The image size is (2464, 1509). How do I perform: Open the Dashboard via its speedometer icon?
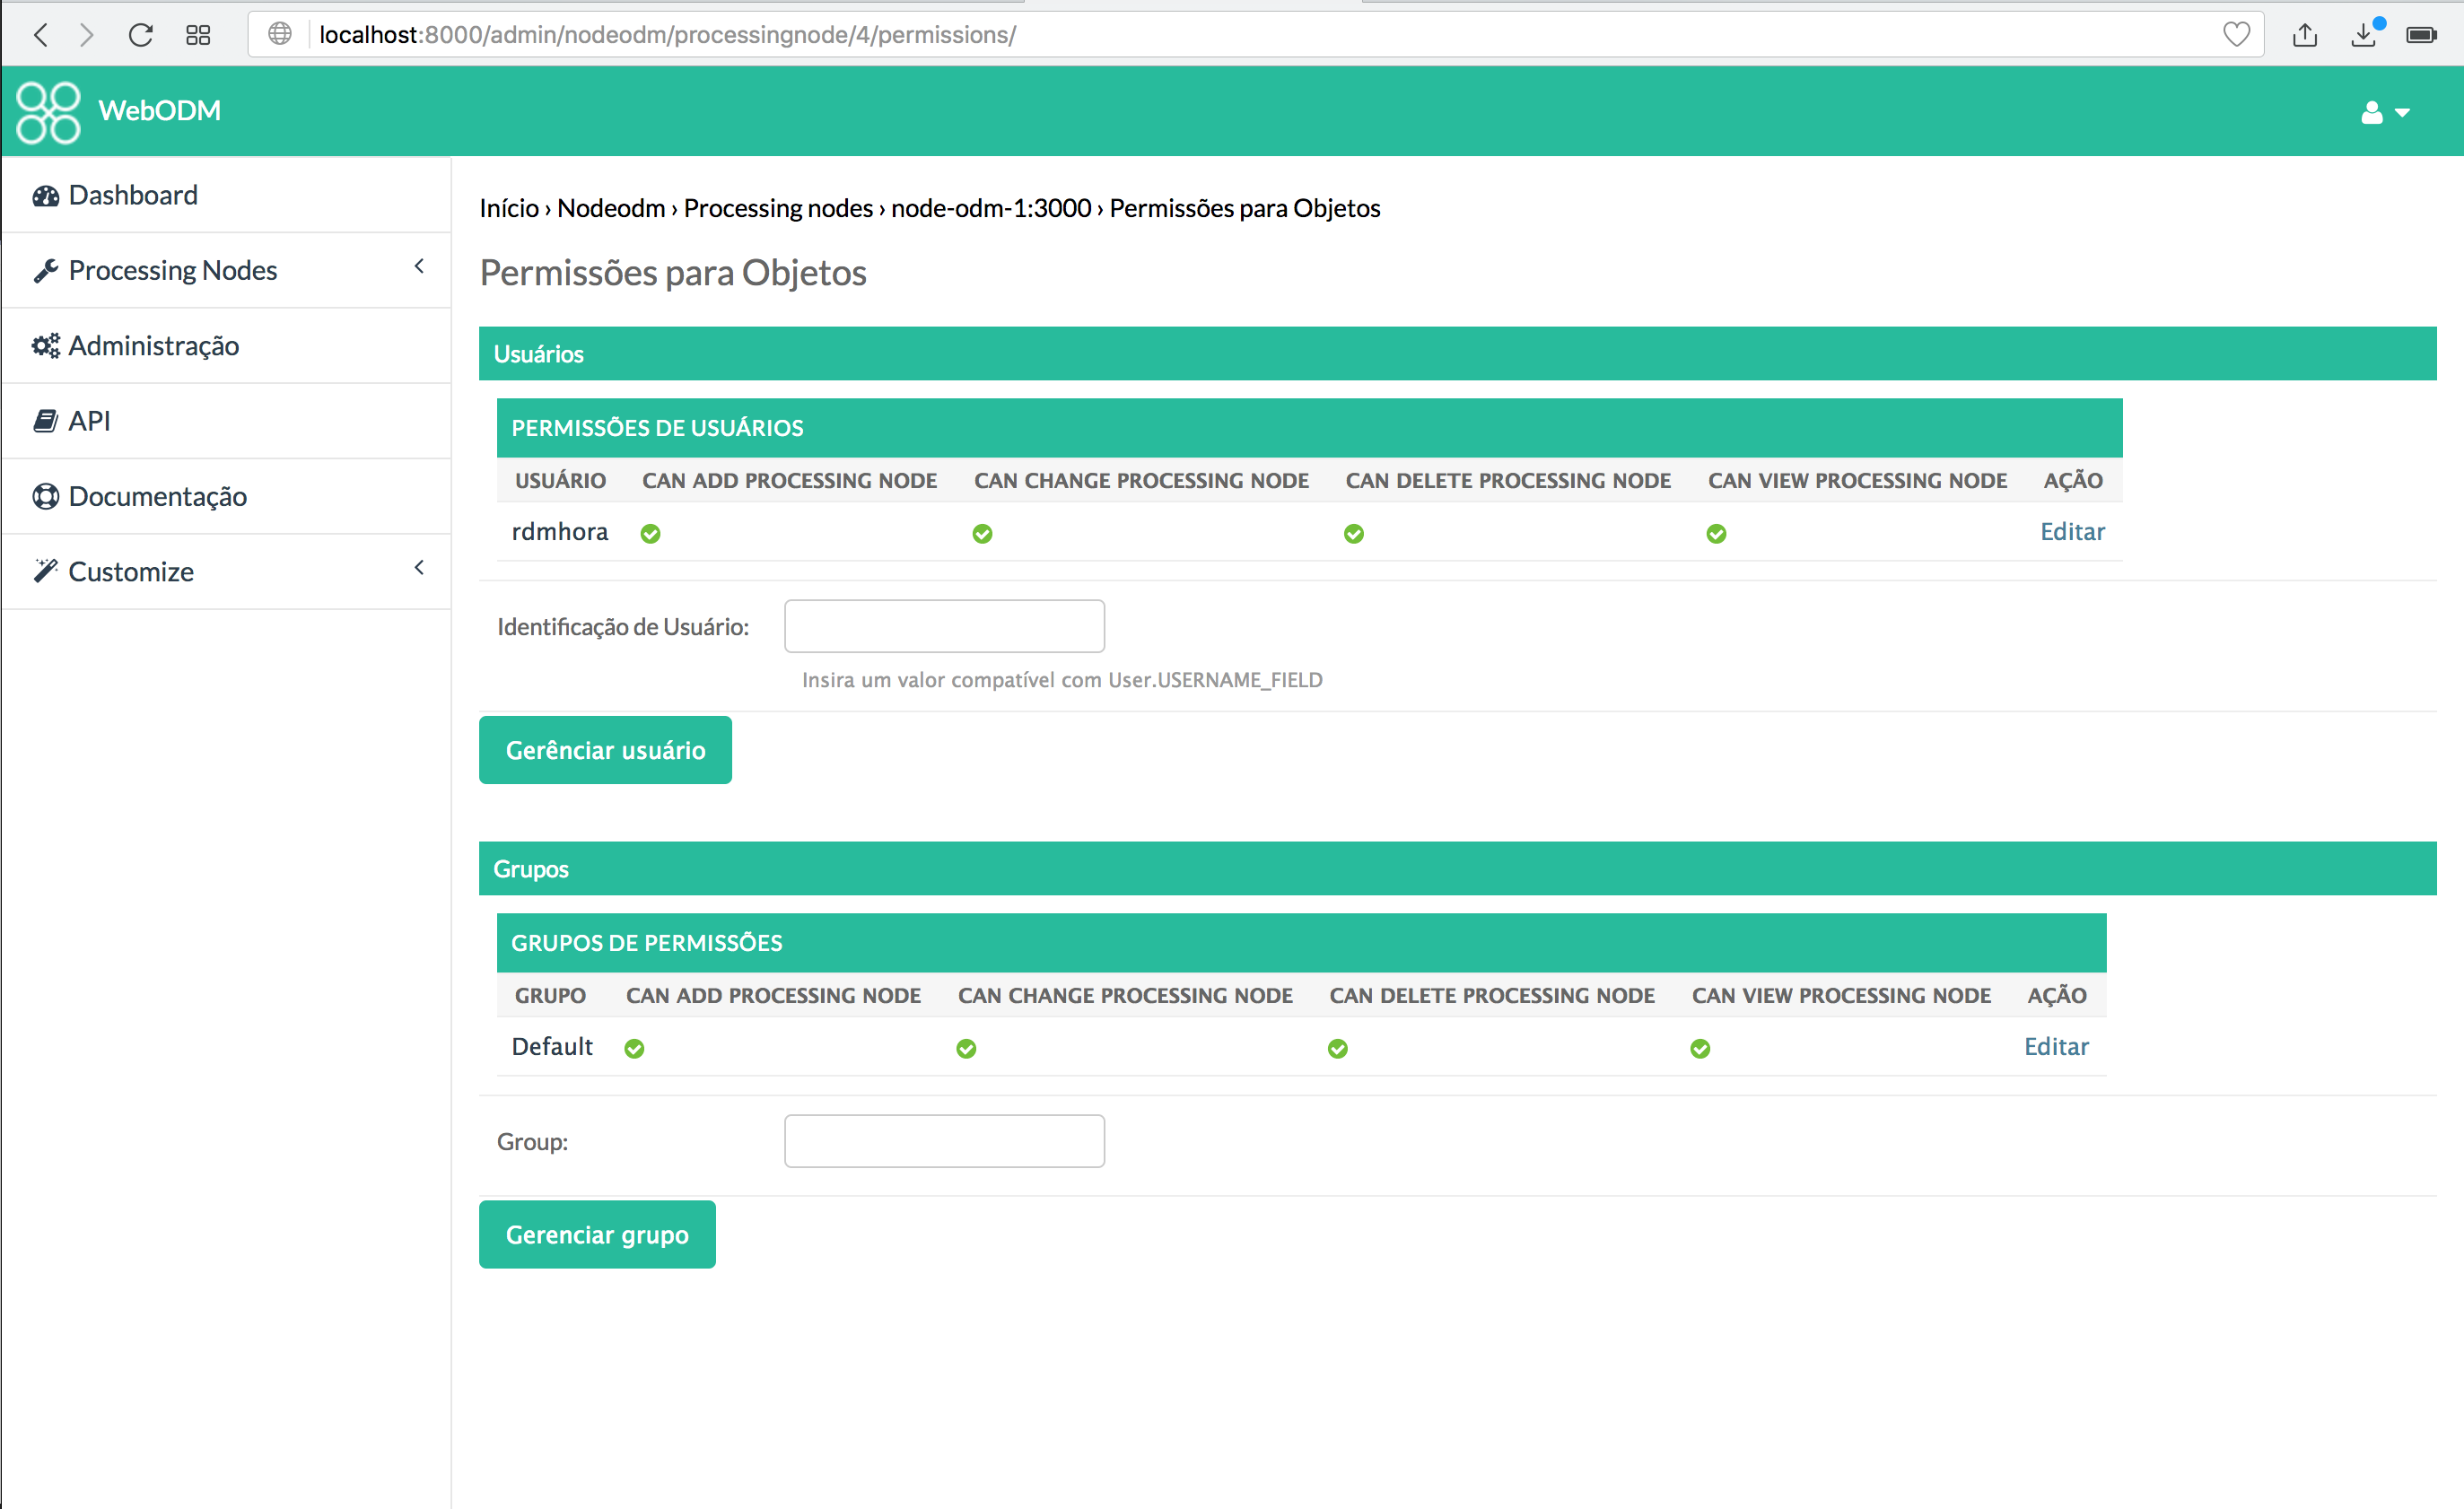tap(45, 195)
